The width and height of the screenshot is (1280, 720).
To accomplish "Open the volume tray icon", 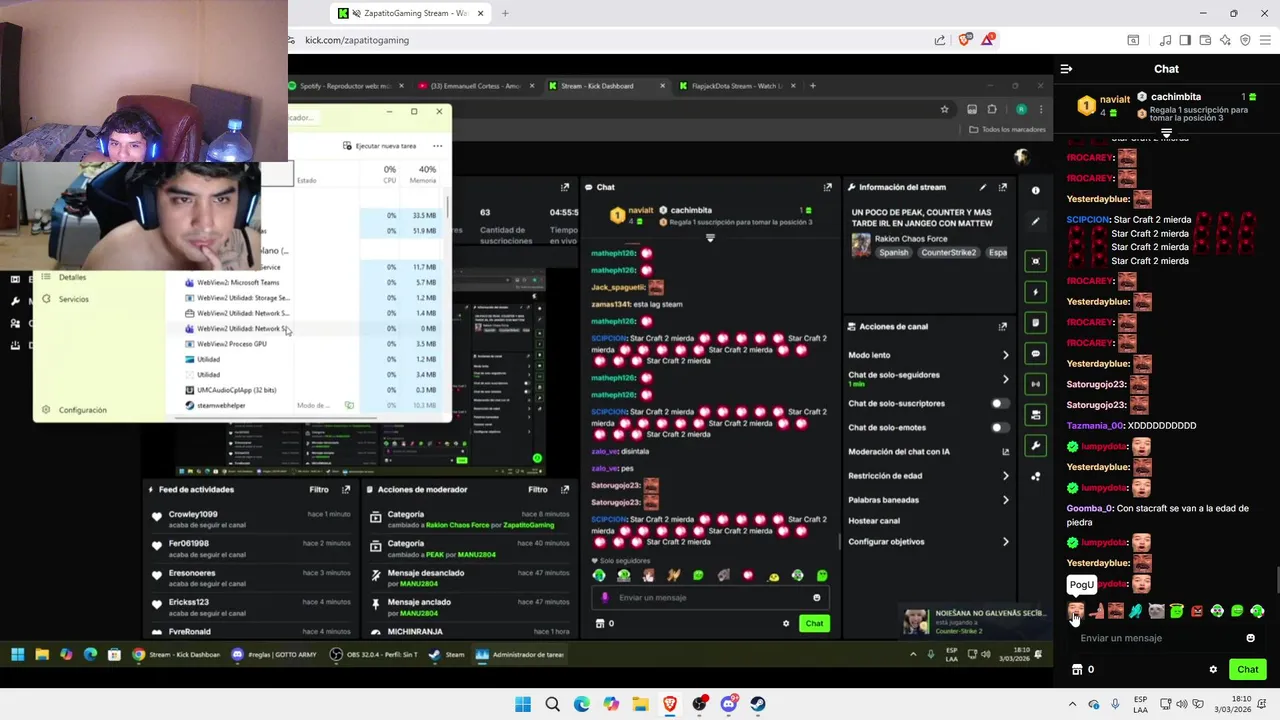I will 1182,704.
